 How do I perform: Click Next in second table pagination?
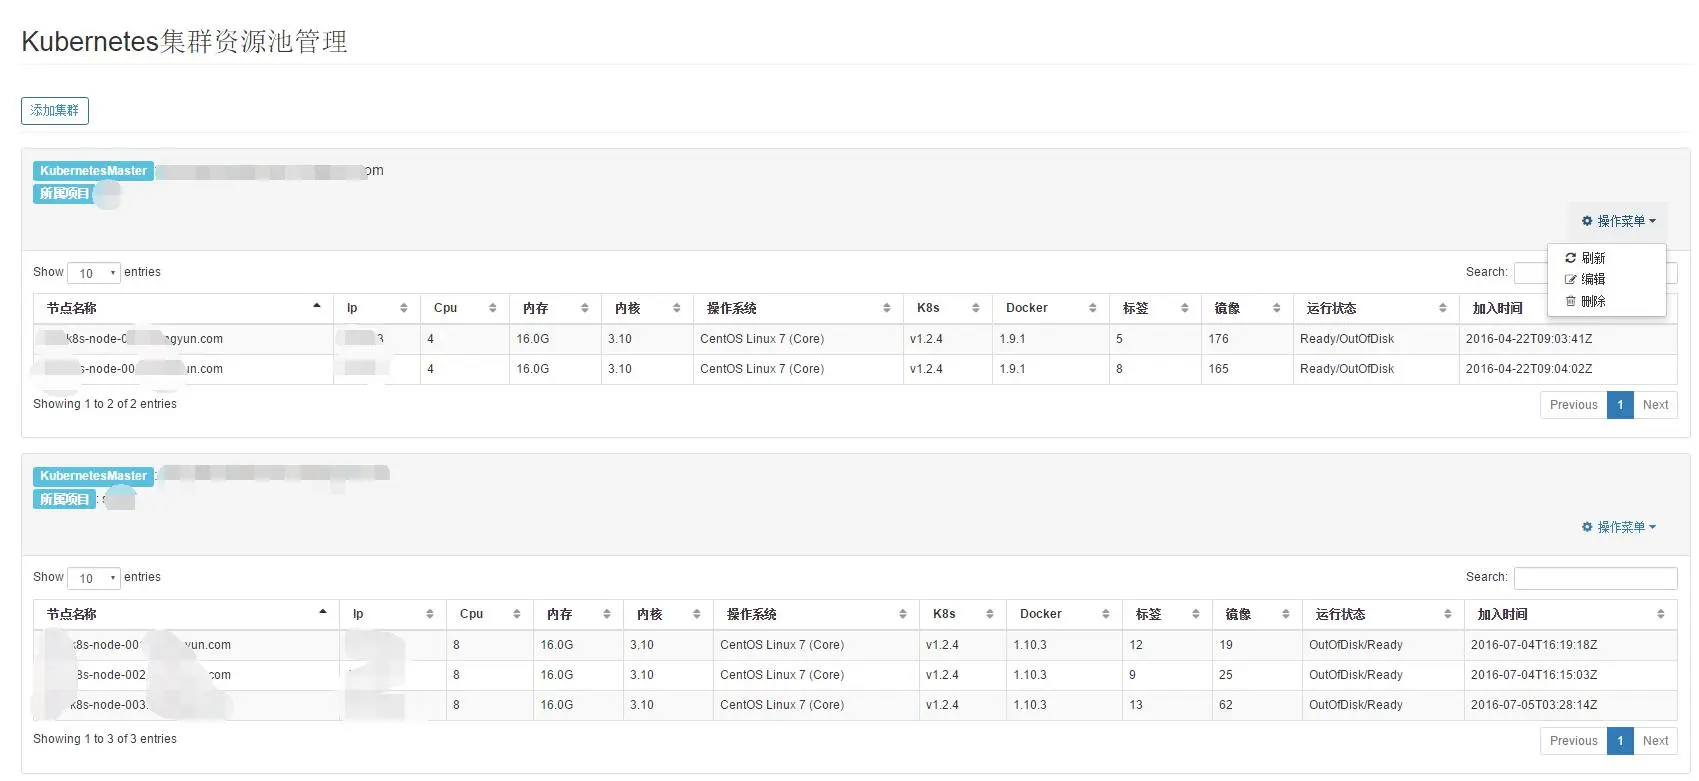point(1655,741)
